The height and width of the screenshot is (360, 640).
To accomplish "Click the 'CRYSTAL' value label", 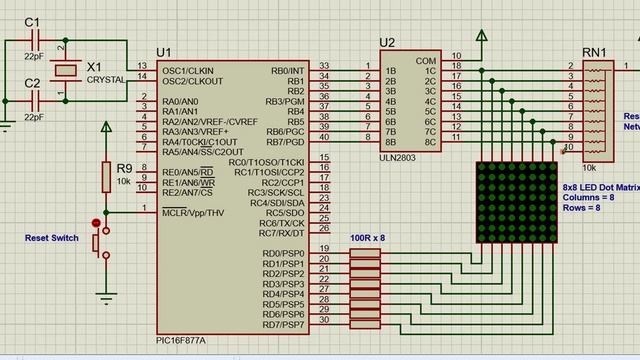I will pyautogui.click(x=106, y=80).
